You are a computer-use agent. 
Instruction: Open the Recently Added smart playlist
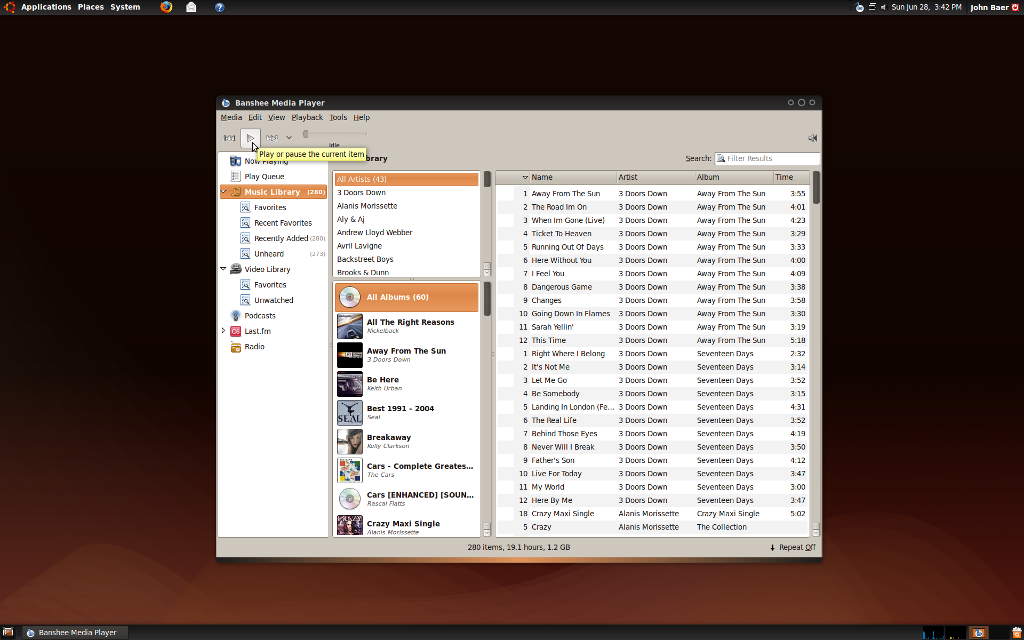click(281, 238)
